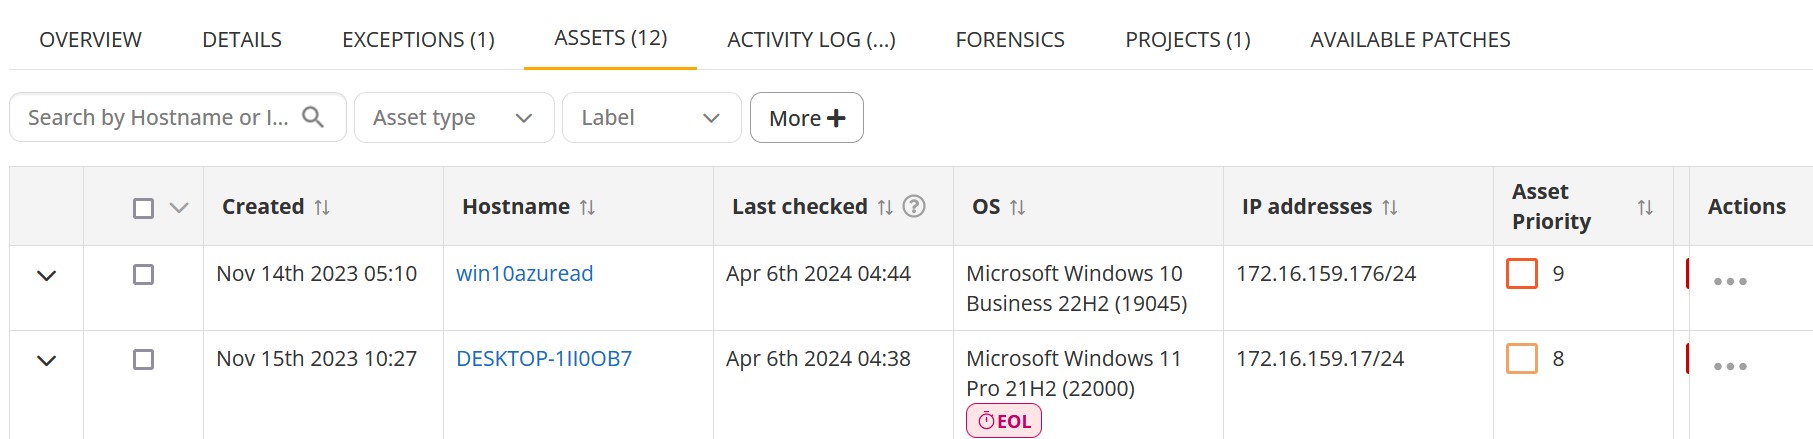Viewport: 1813px width, 439px height.
Task: Sort by Hostname column
Action: click(587, 207)
